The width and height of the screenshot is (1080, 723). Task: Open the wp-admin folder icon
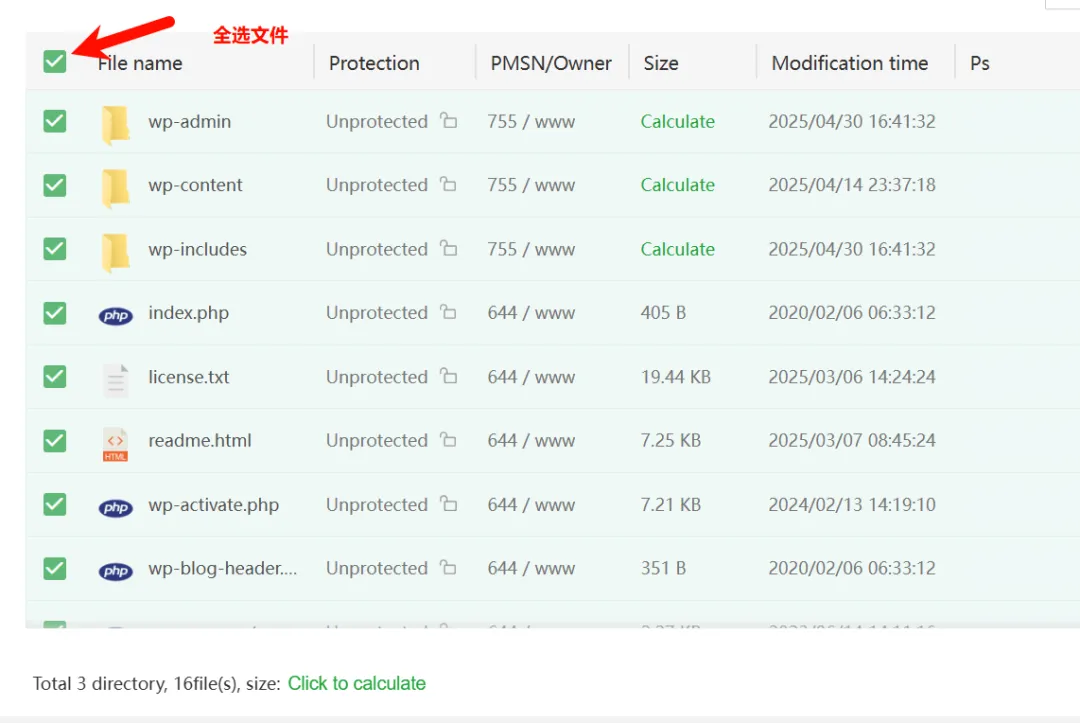115,125
